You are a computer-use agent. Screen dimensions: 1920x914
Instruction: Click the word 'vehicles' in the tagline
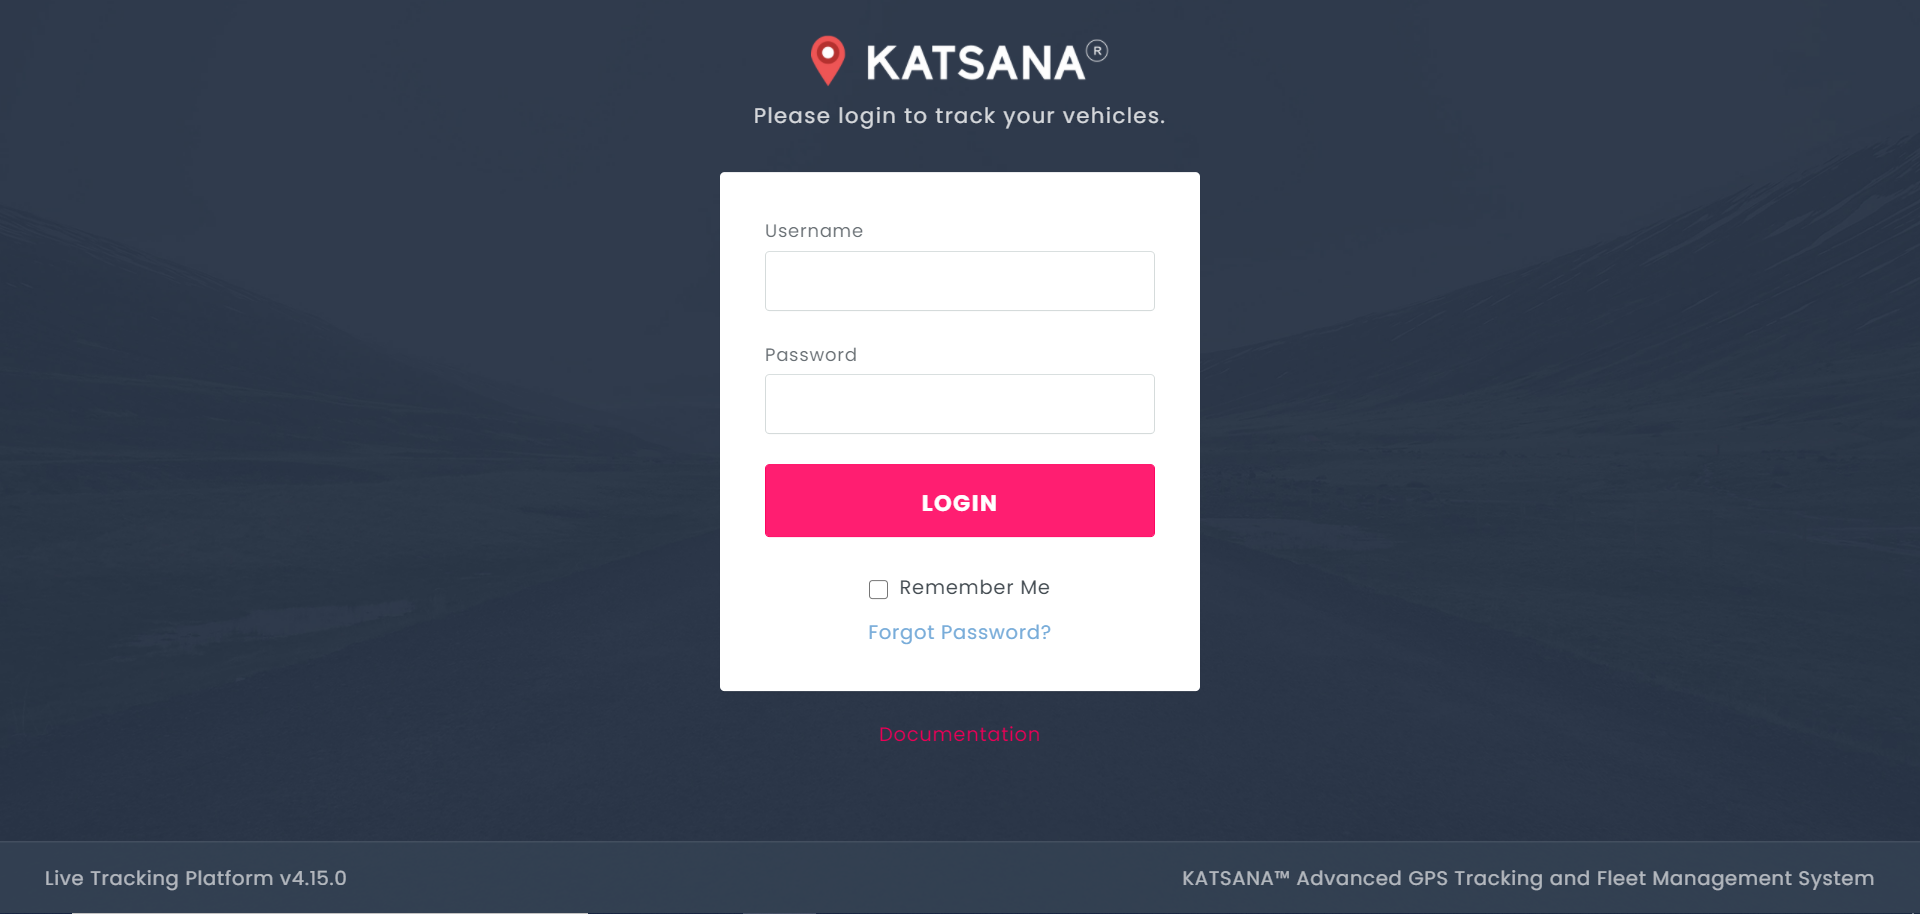(x=1113, y=116)
